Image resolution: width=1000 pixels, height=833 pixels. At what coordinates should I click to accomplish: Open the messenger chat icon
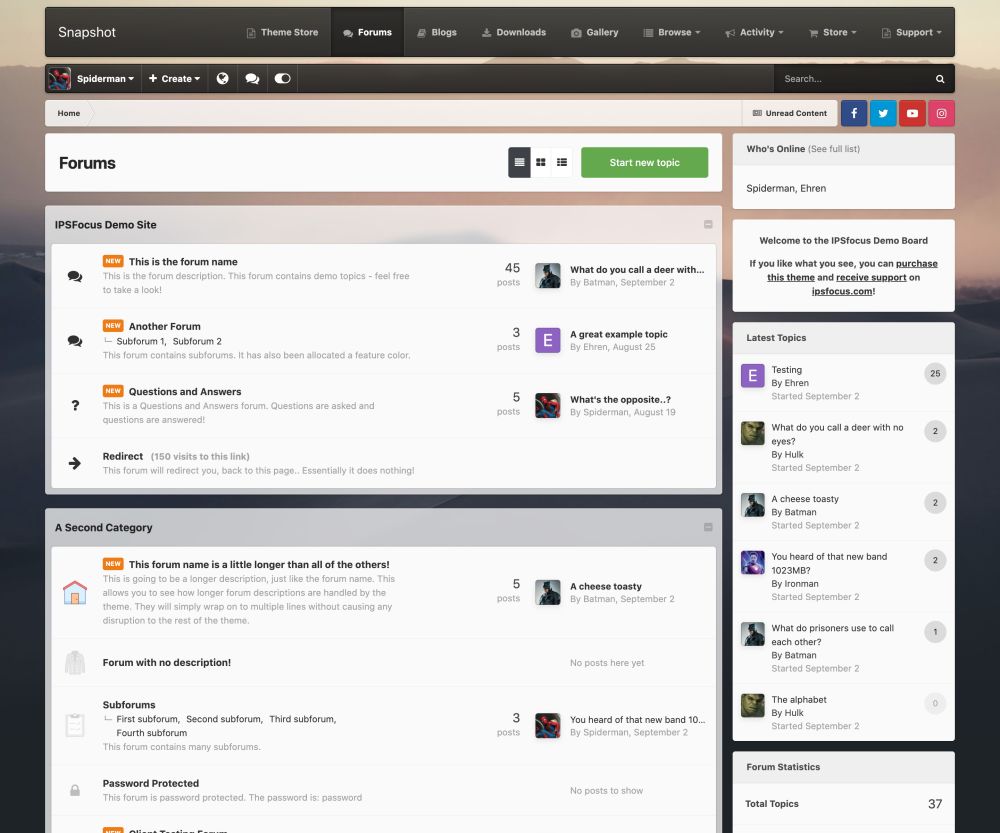click(x=252, y=78)
